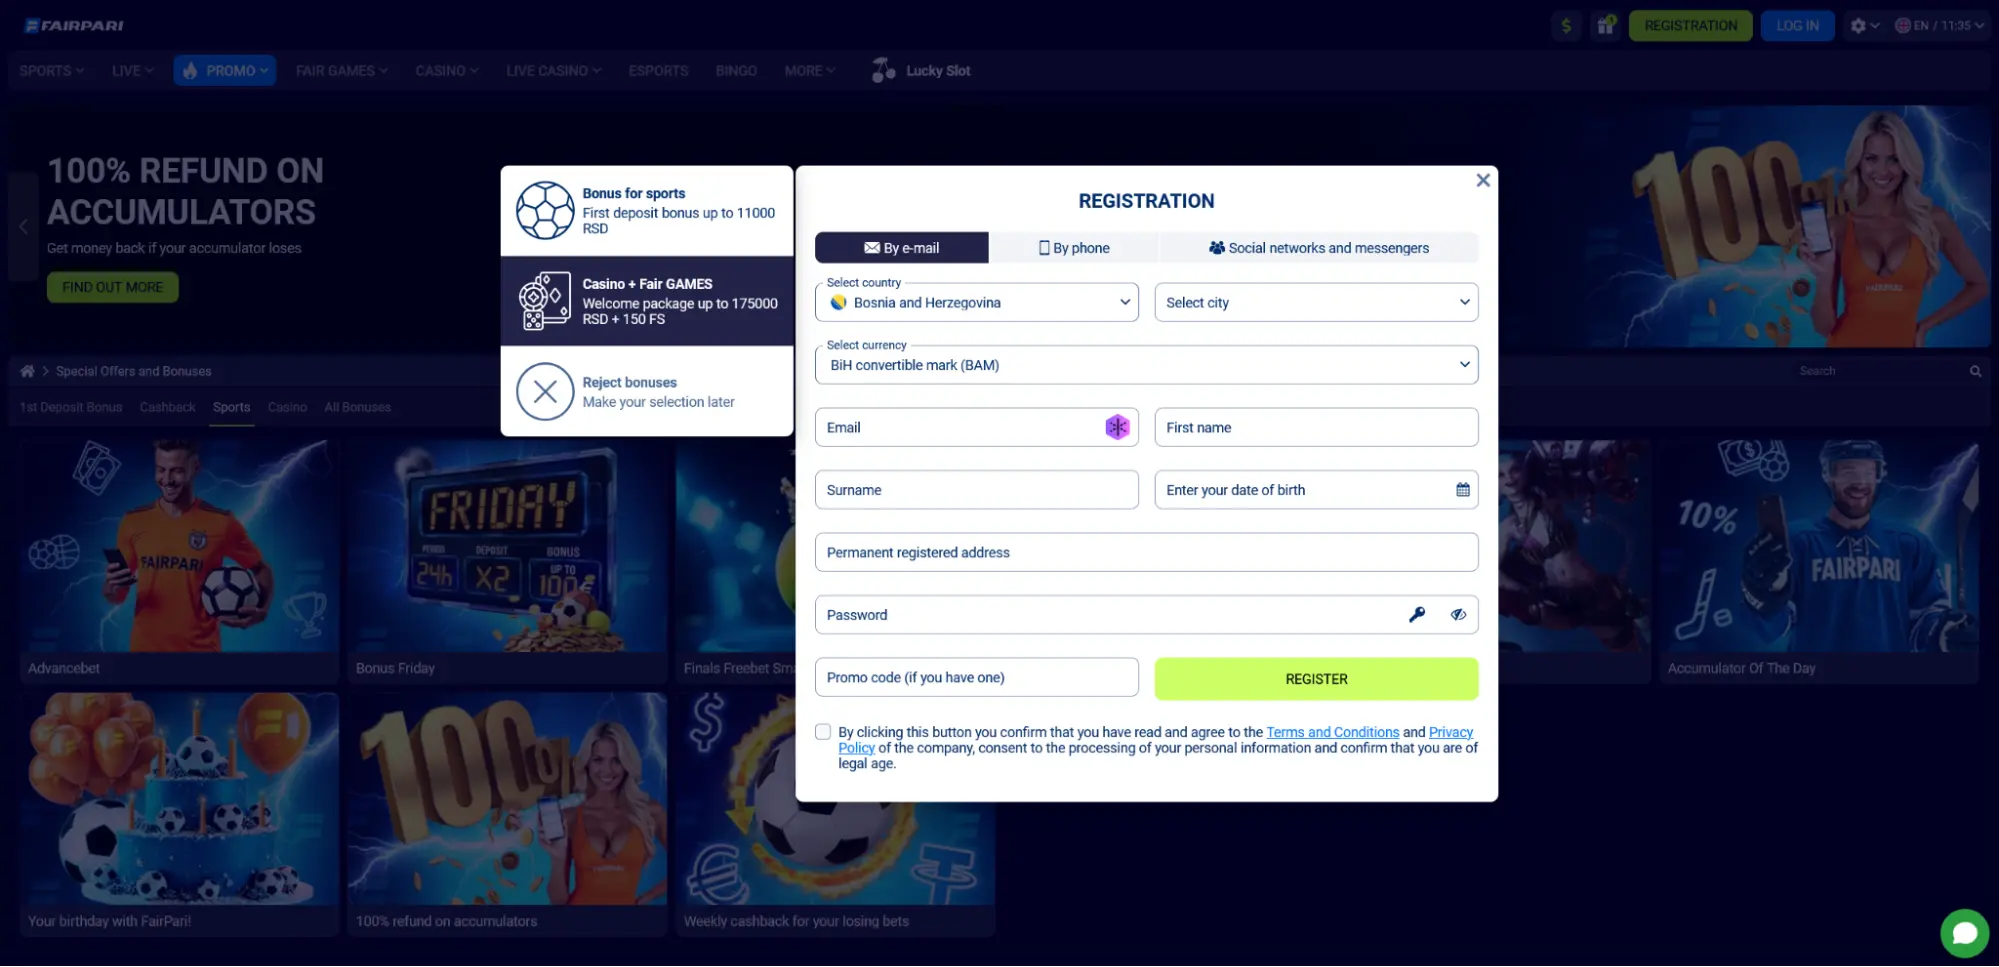This screenshot has height=967, width=1999.
Task: Click the Surname field
Action: point(976,490)
